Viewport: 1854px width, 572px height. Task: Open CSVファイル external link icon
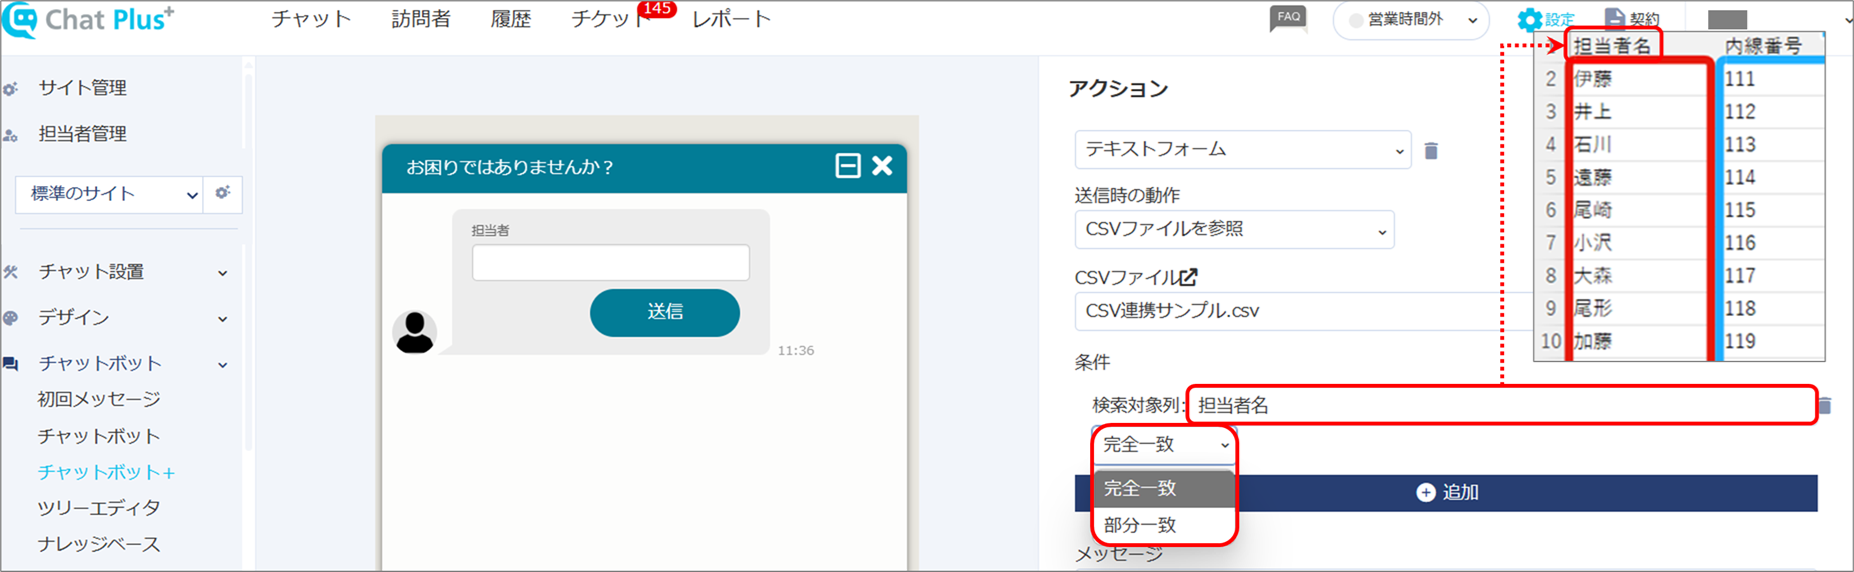(x=1188, y=277)
